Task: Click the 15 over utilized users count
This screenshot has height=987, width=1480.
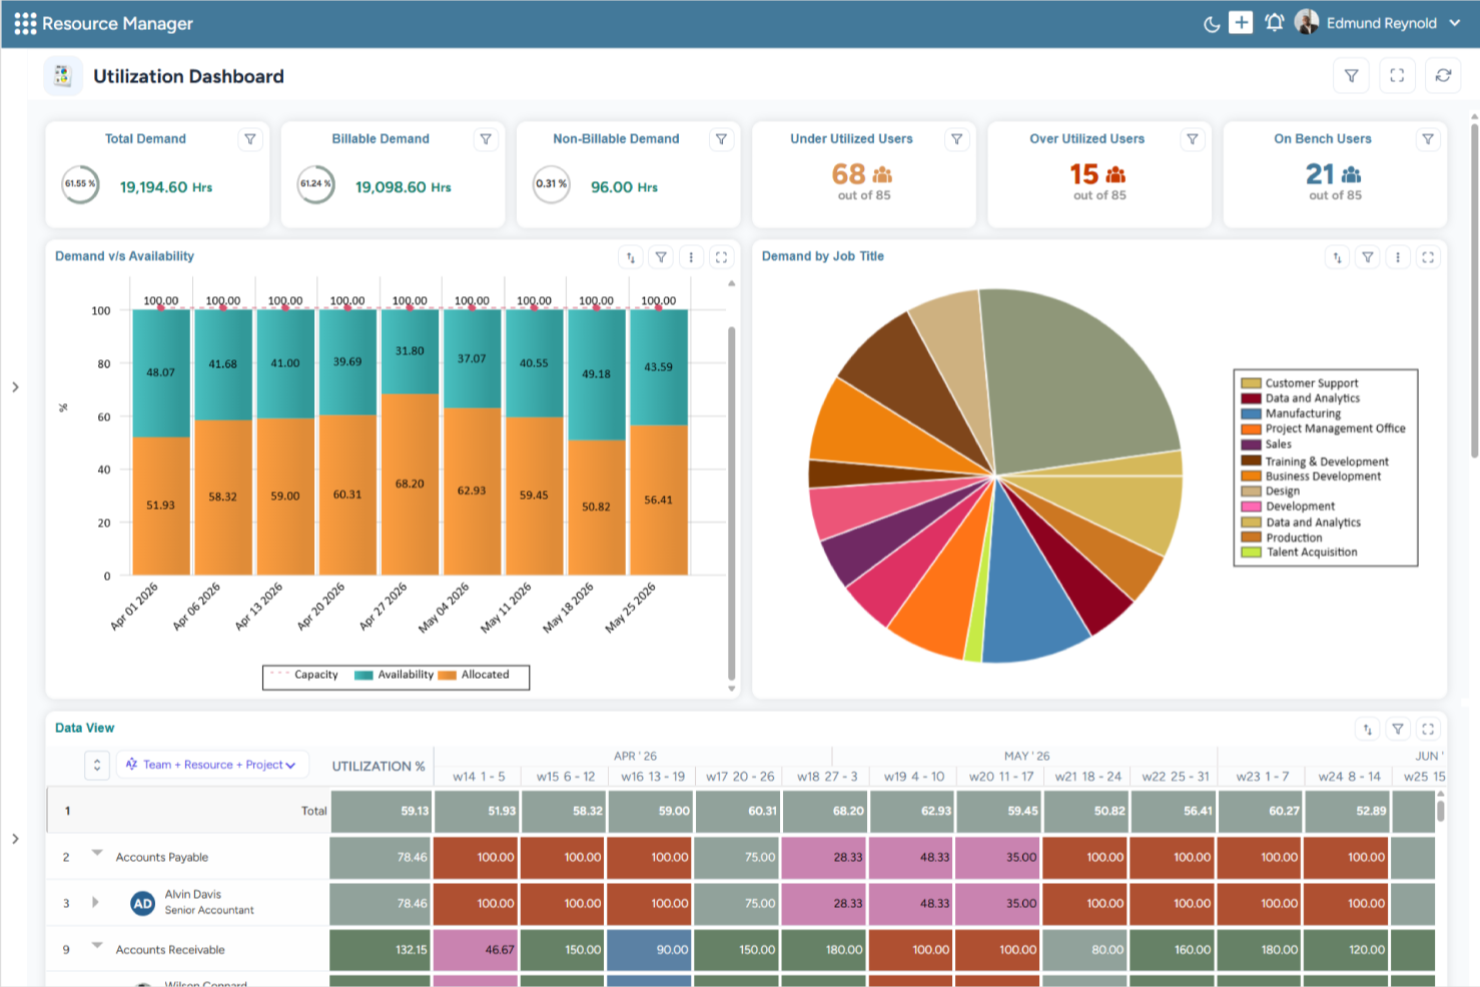Action: click(1084, 174)
